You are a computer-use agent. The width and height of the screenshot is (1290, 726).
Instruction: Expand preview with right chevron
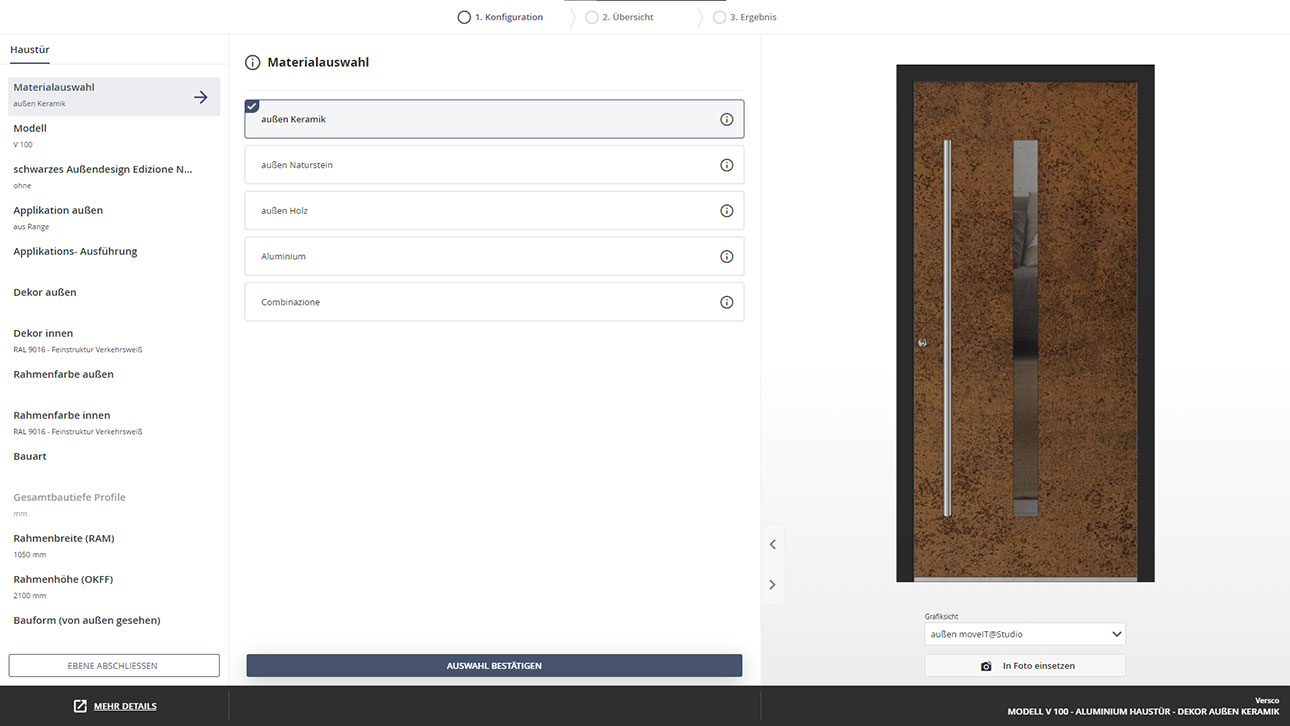[772, 585]
